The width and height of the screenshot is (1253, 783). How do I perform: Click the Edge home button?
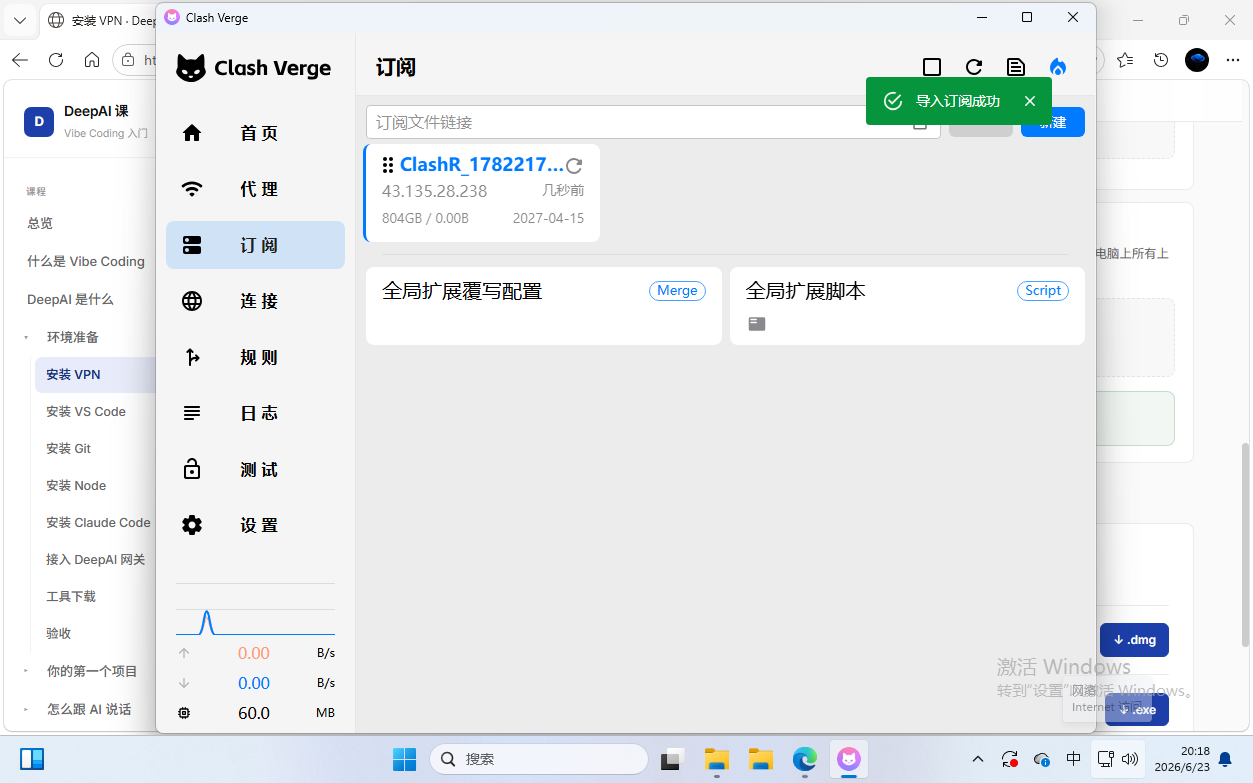[x=92, y=60]
